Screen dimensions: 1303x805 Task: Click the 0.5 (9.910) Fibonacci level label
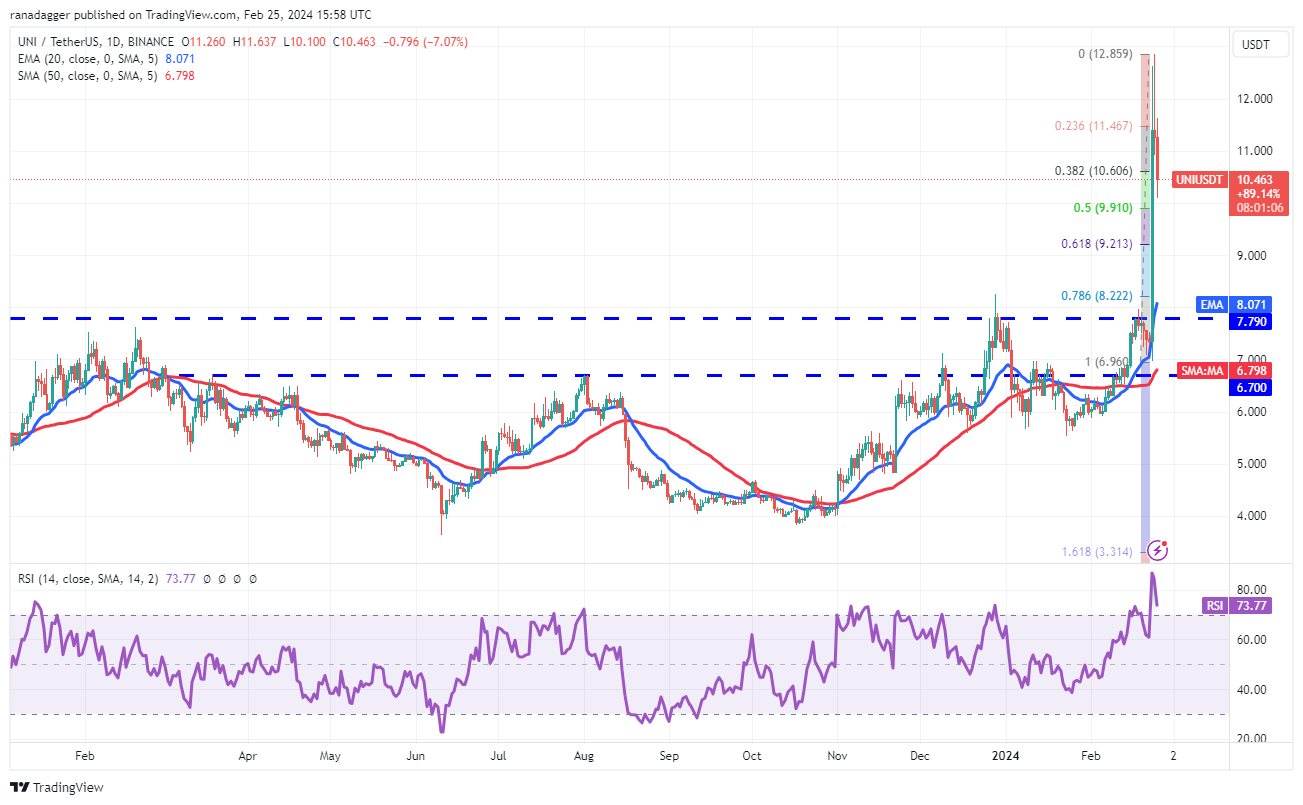1102,208
